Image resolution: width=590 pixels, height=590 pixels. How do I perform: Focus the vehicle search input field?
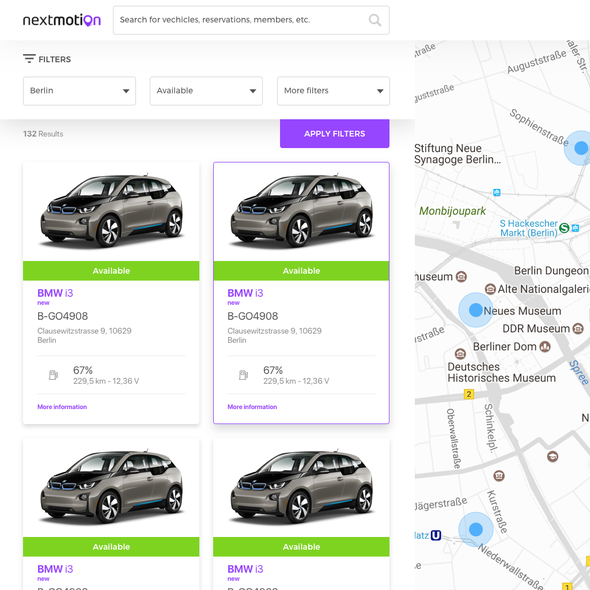pos(251,20)
